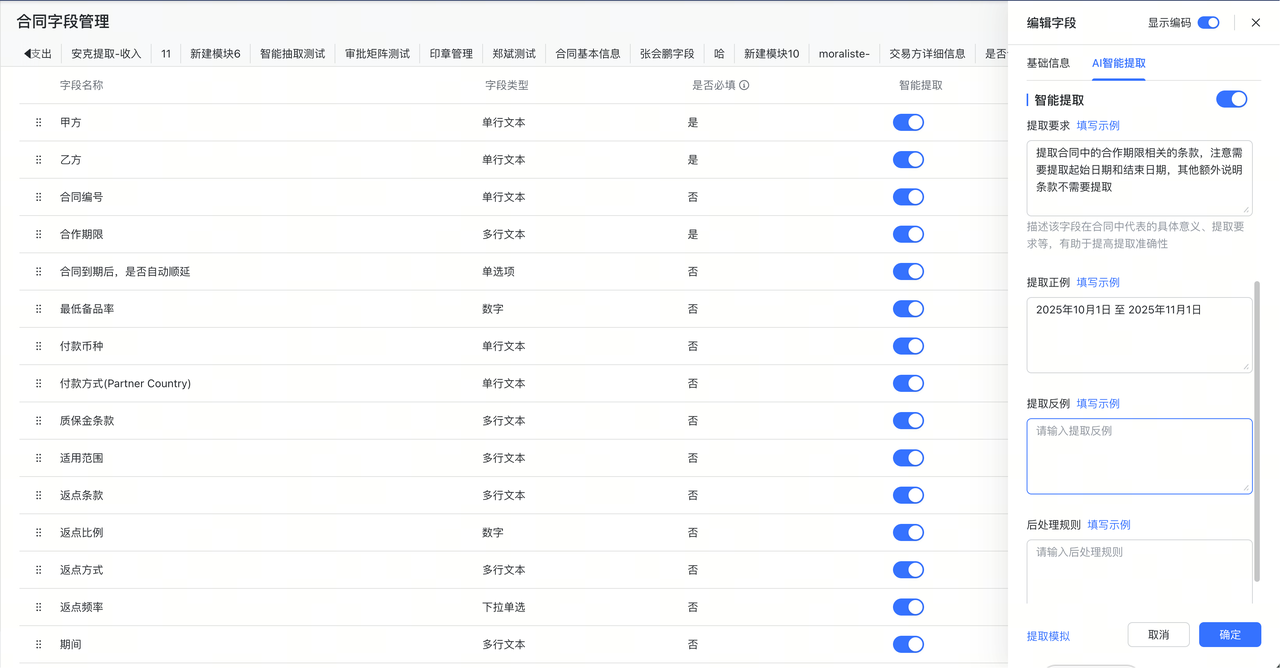The image size is (1280, 668).
Task: Click the drag handle icon for 质保金条款 field
Action: 37,420
